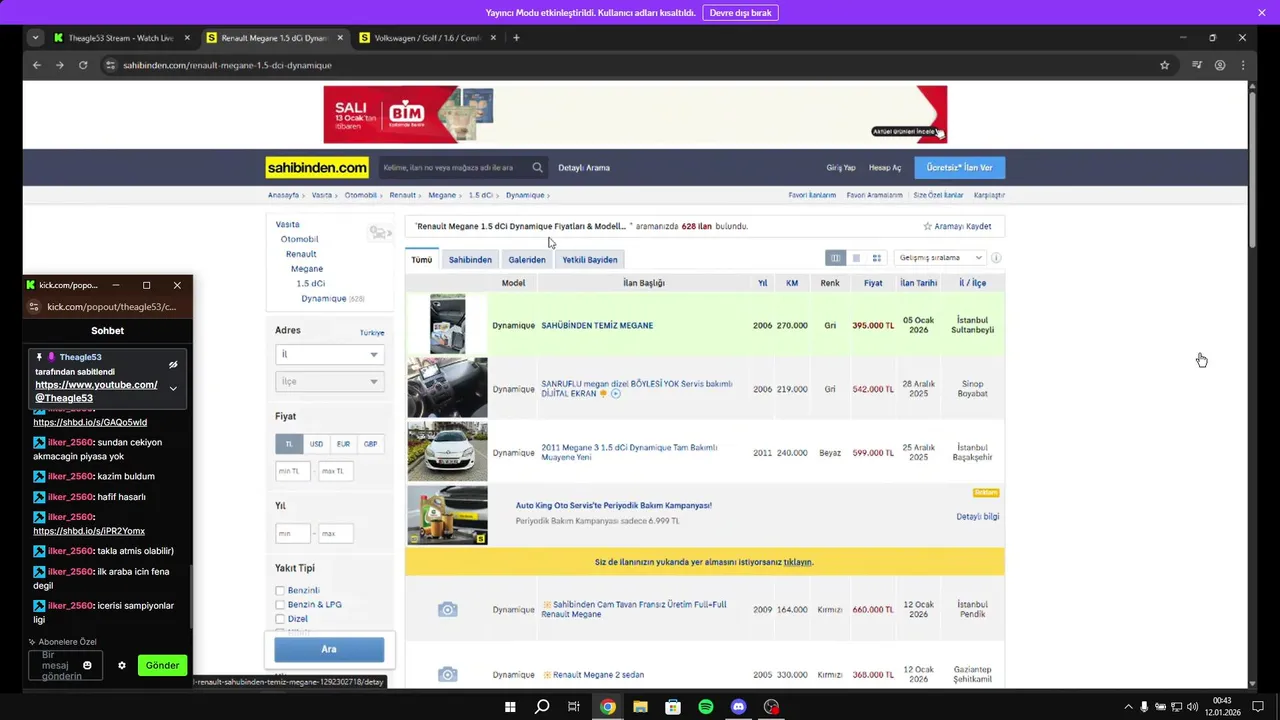1280x720 pixels.
Task: Click Gönder button in Kick chat
Action: pyautogui.click(x=162, y=665)
